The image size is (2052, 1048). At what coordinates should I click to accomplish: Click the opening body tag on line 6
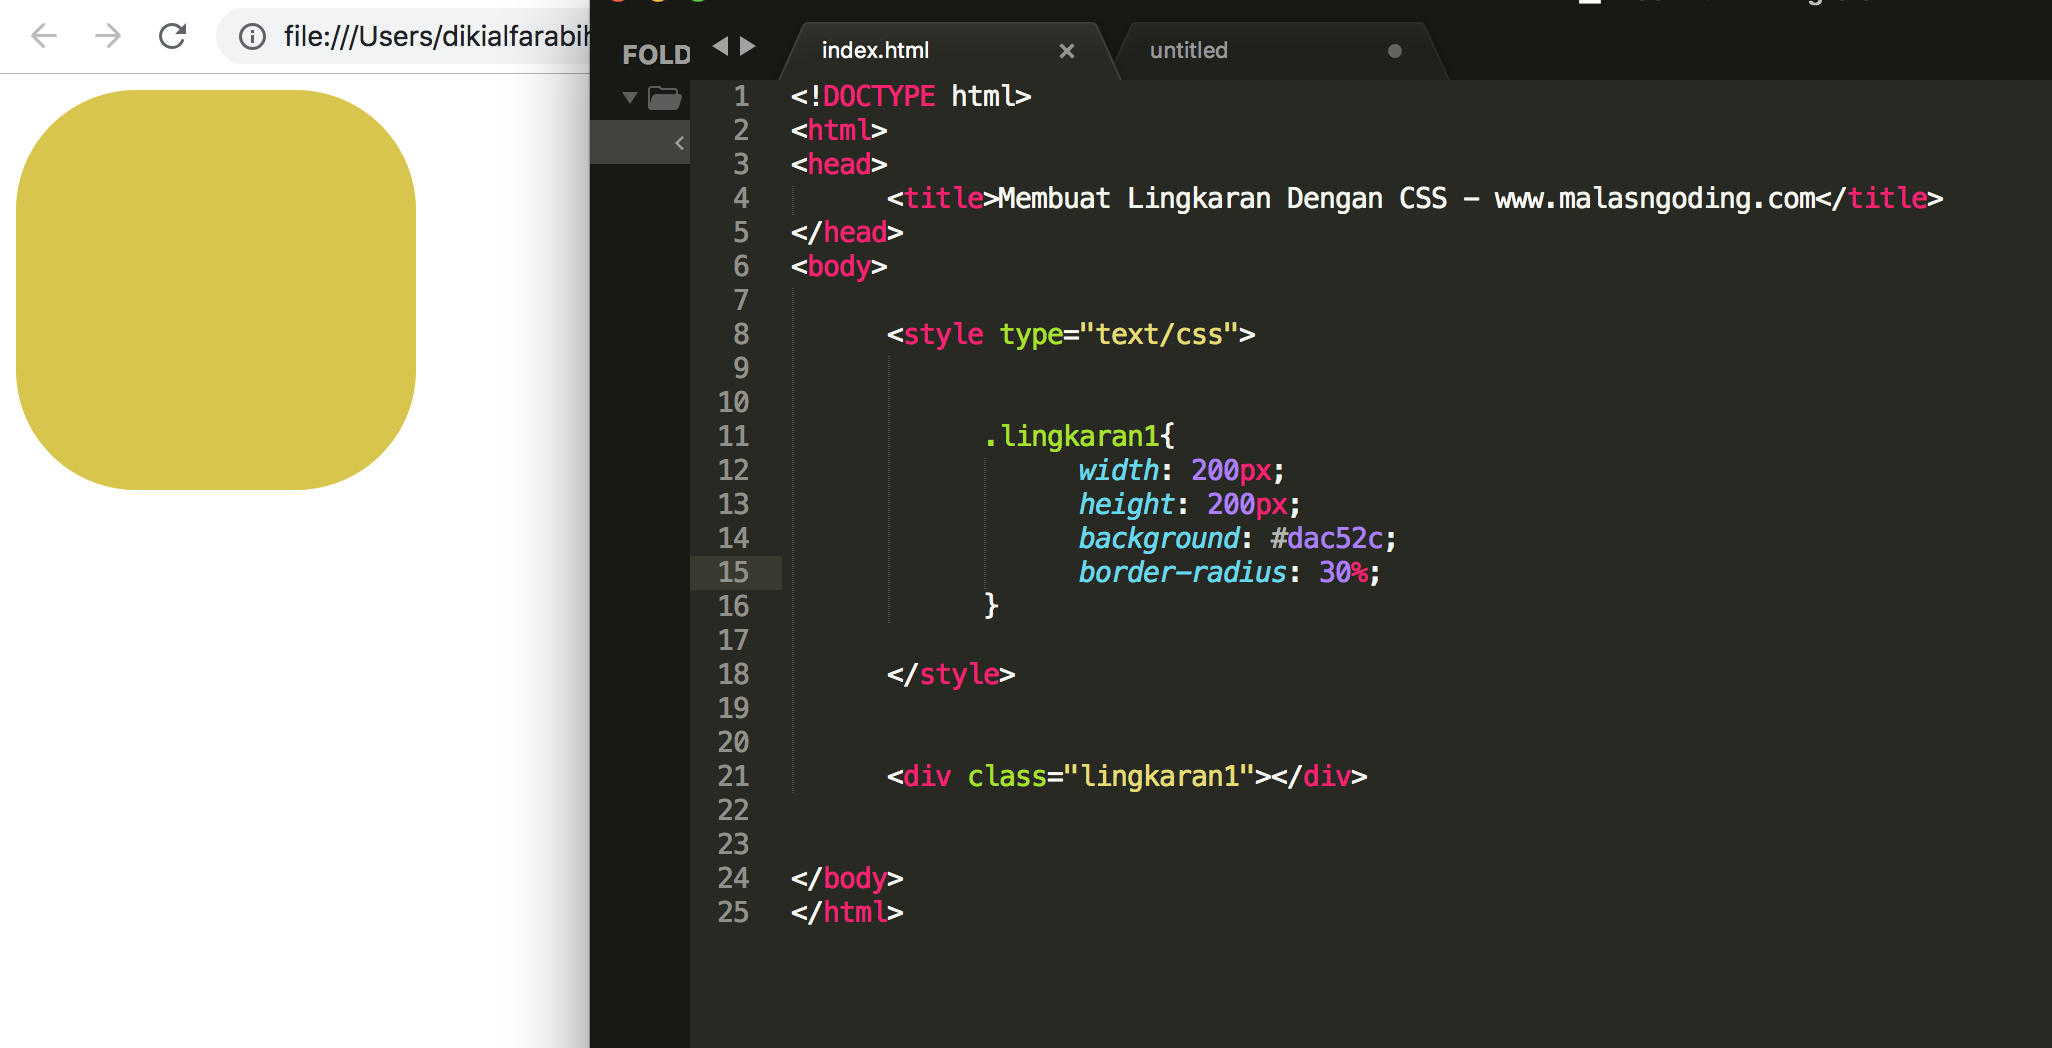click(839, 266)
